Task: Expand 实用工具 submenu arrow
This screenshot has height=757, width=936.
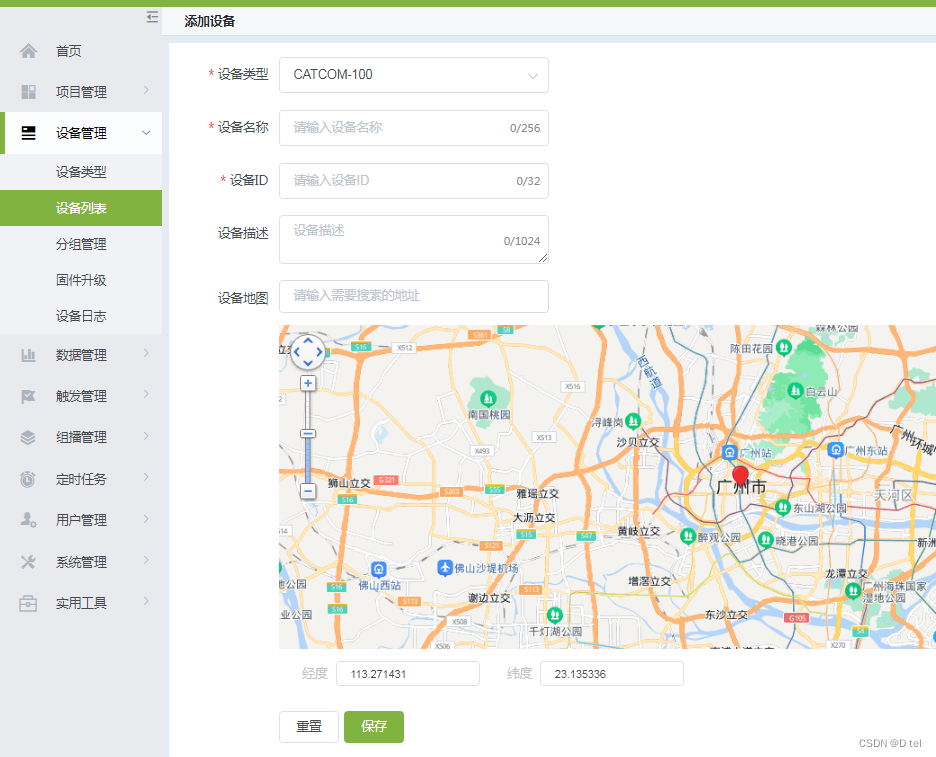Action: 146,601
